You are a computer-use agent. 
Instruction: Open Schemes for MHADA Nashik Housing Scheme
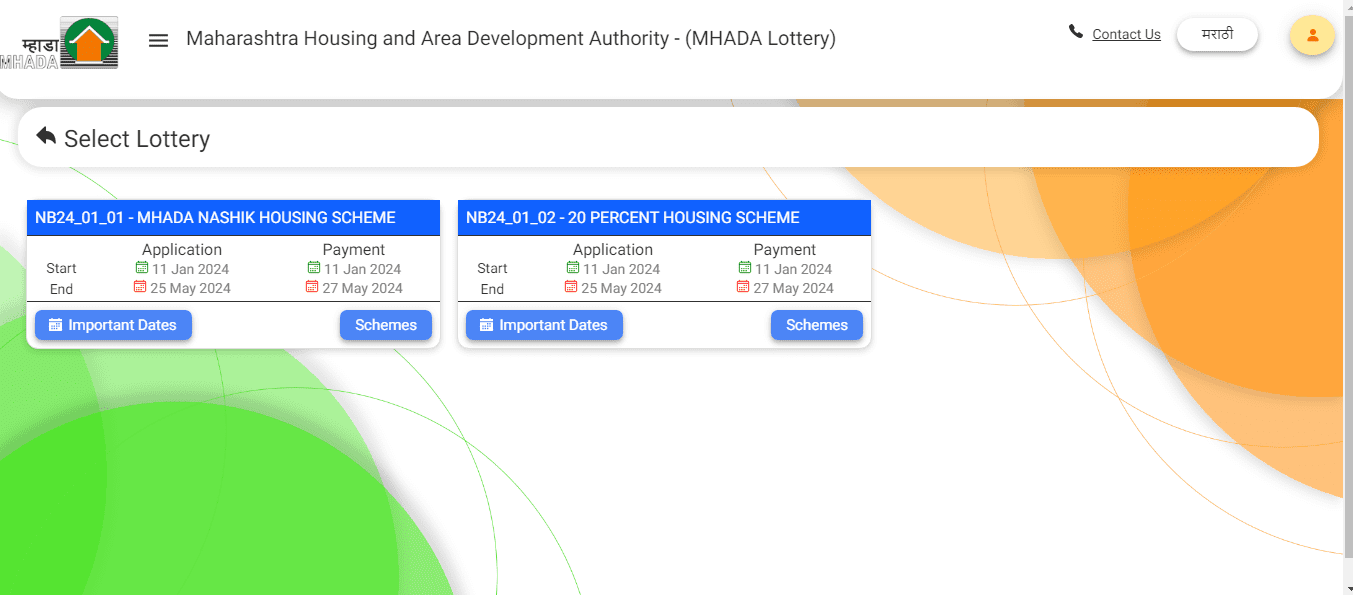386,325
